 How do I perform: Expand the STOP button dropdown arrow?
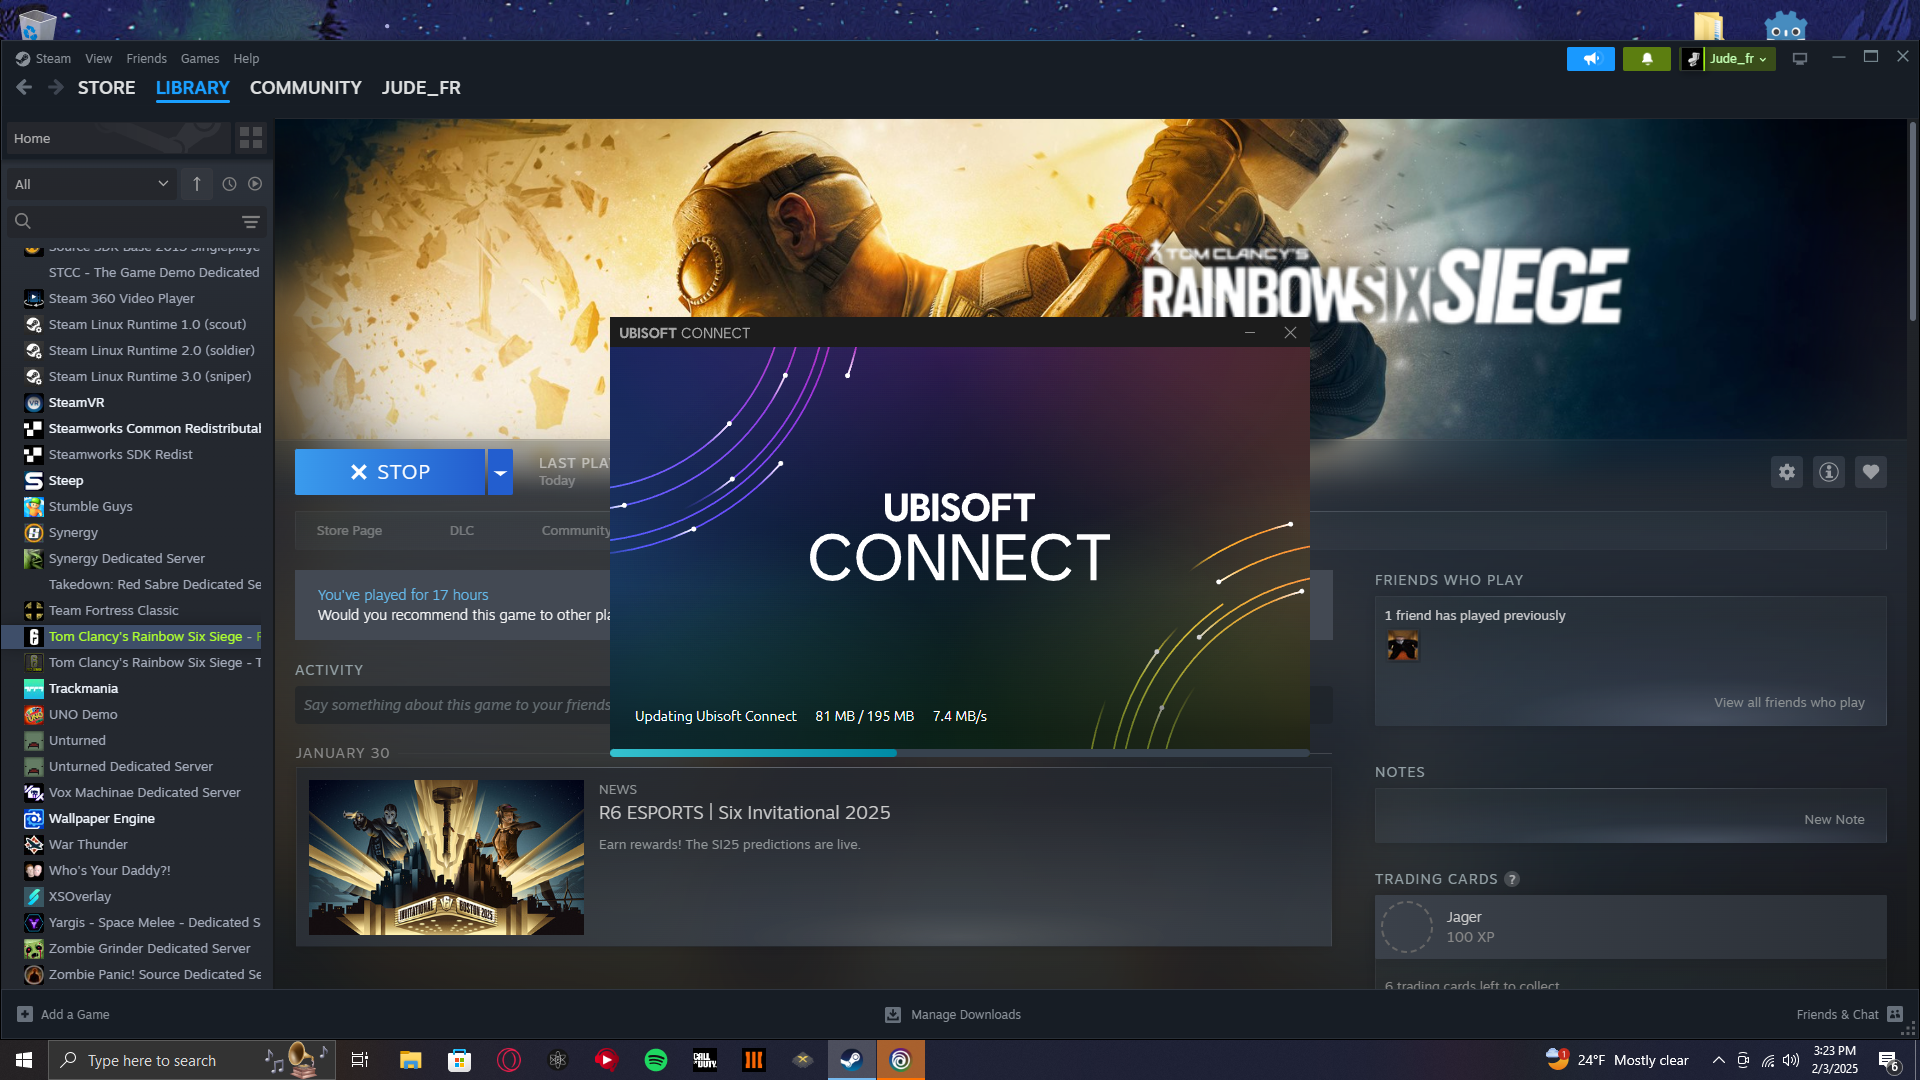coord(500,472)
